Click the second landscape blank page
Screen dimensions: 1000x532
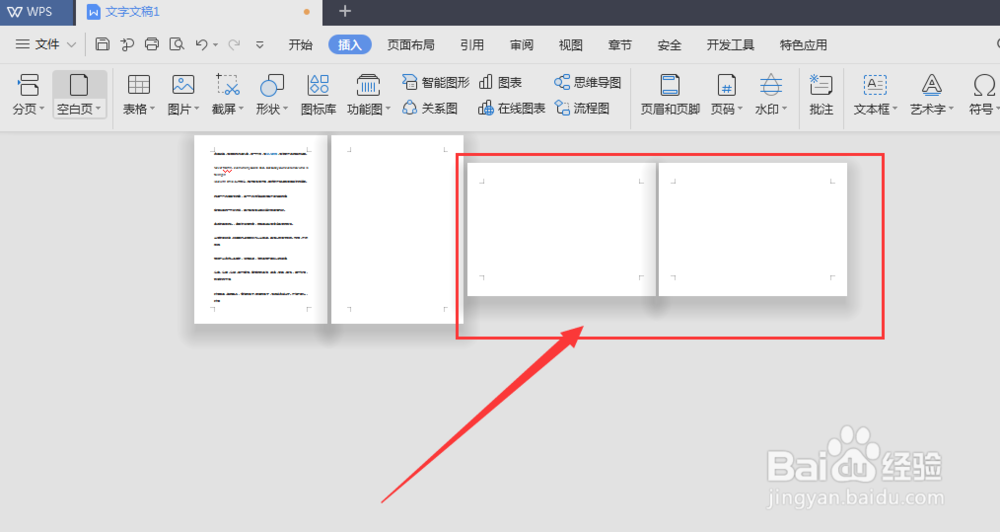click(x=753, y=230)
